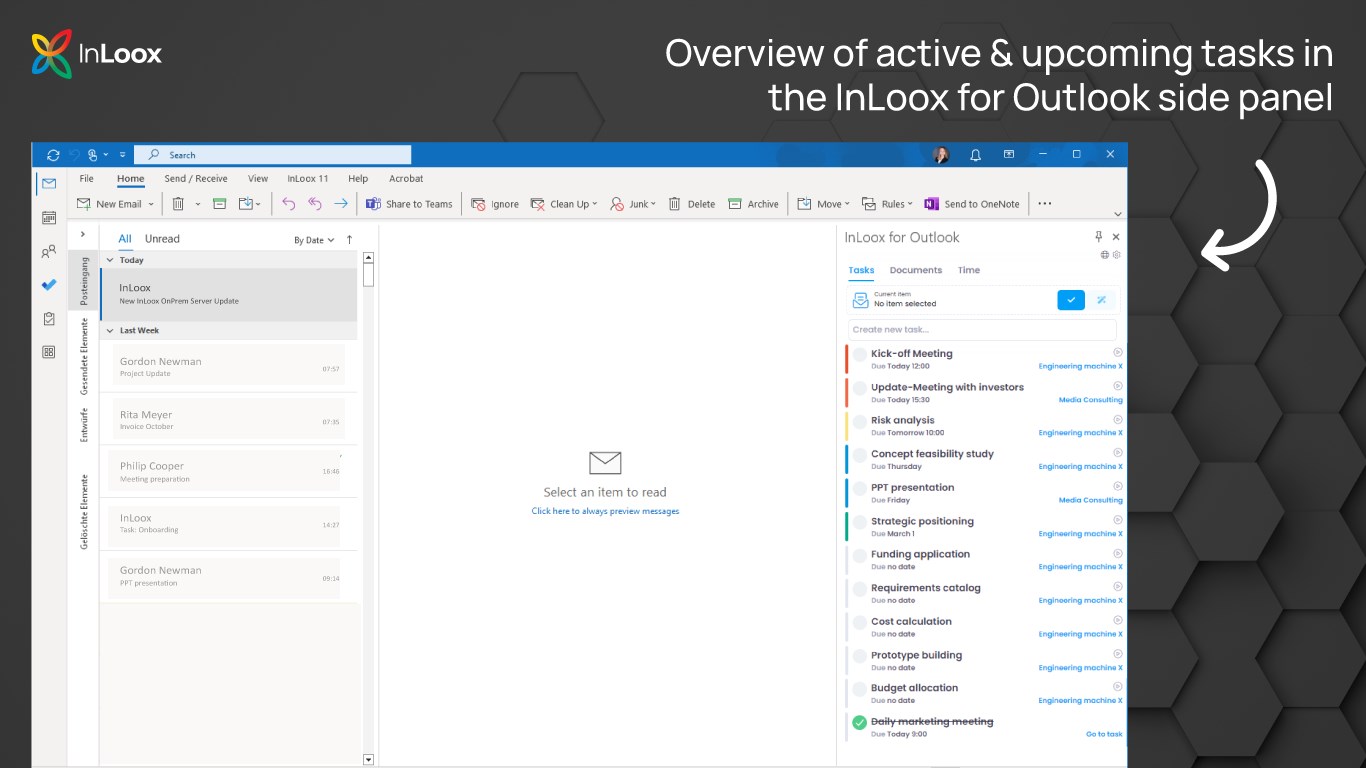Screen dimensions: 1366x768
Task: Pin the InLoox for Outlook panel
Action: pos(1098,237)
